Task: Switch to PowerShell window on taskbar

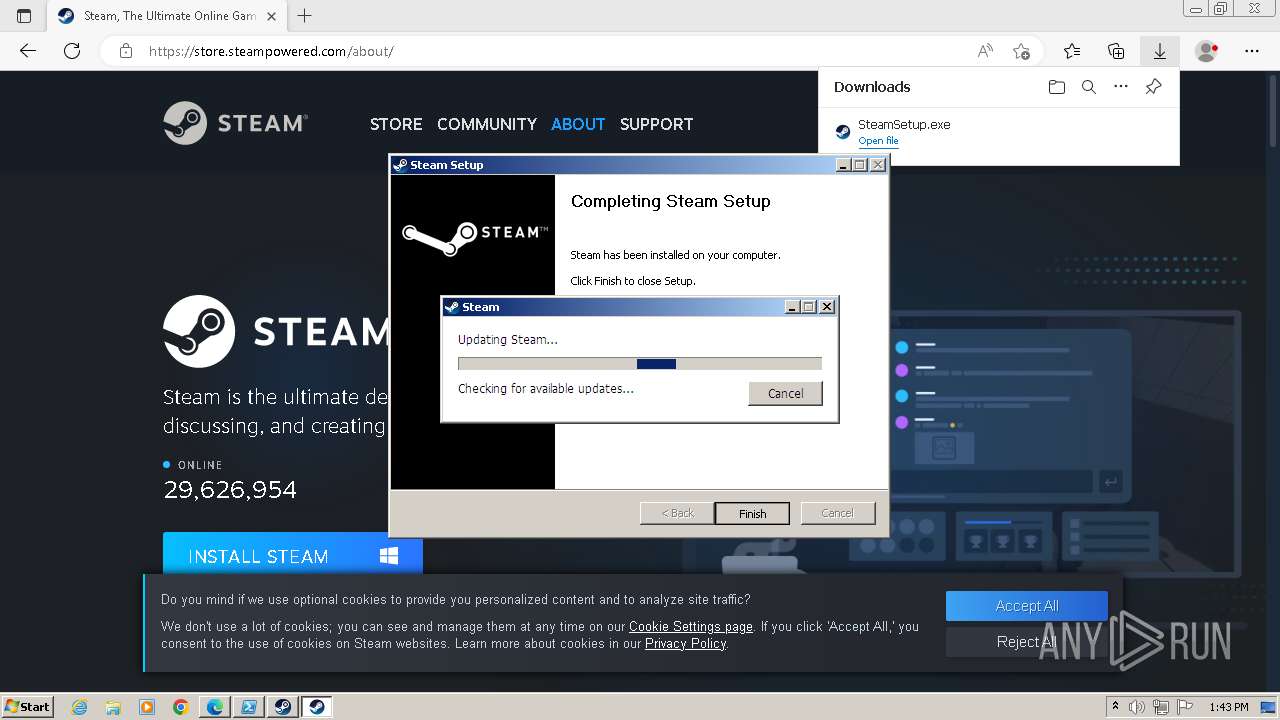Action: click(x=249, y=707)
